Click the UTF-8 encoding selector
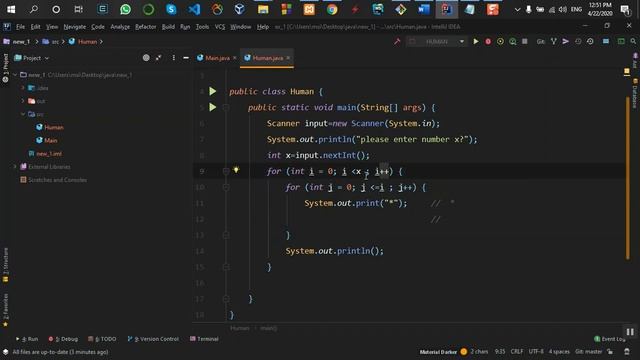This screenshot has width=640, height=360. pos(536,351)
